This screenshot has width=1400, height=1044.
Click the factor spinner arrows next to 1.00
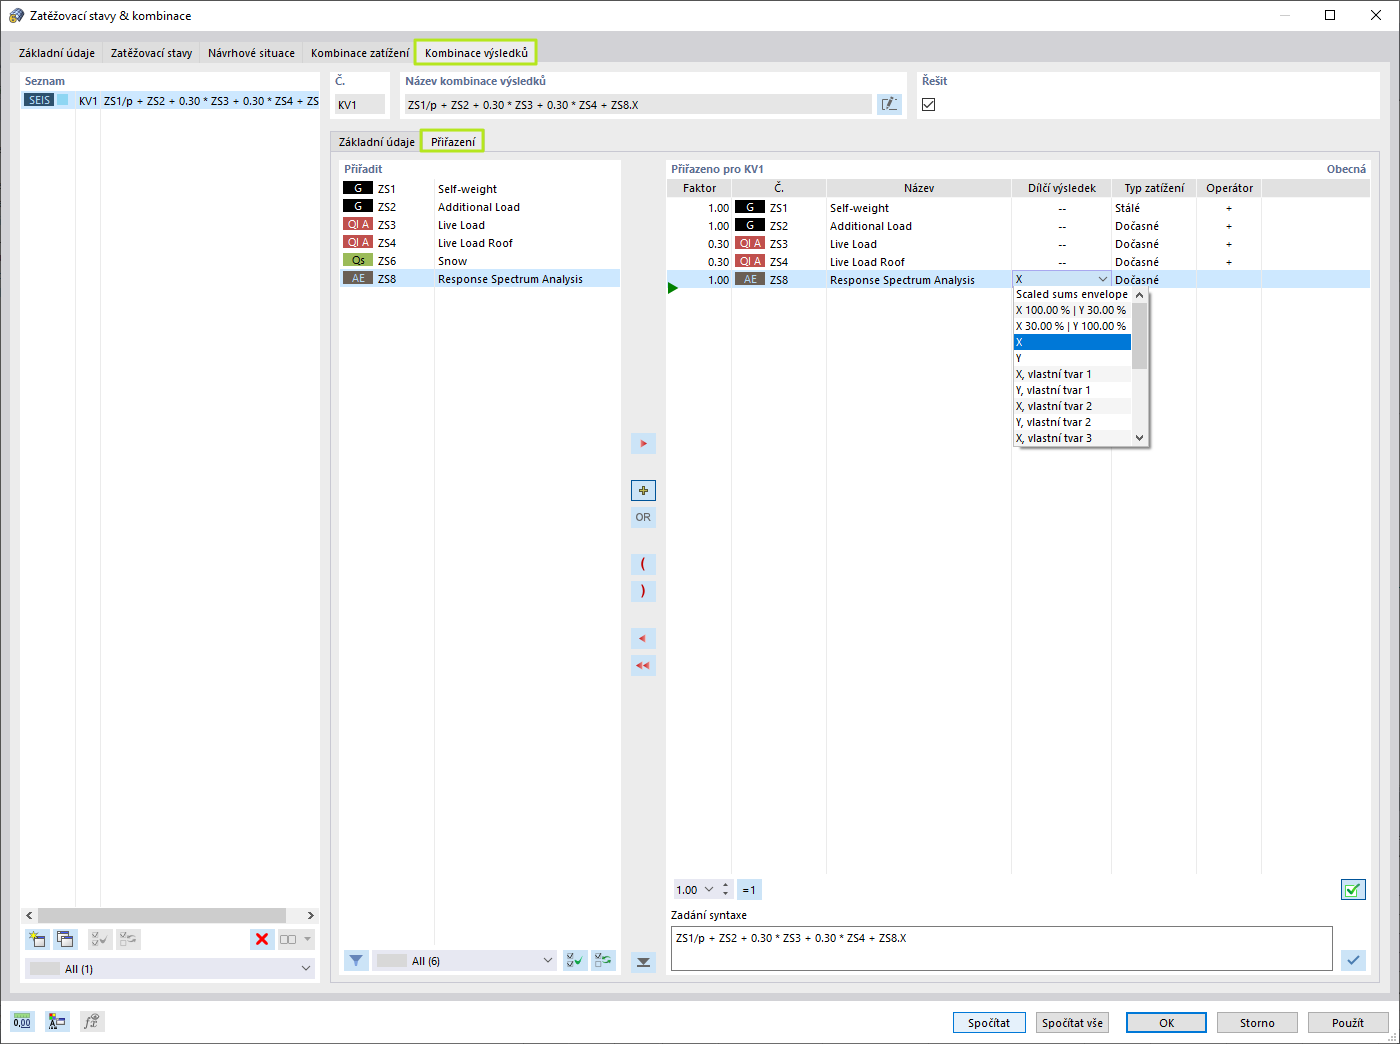tap(726, 889)
